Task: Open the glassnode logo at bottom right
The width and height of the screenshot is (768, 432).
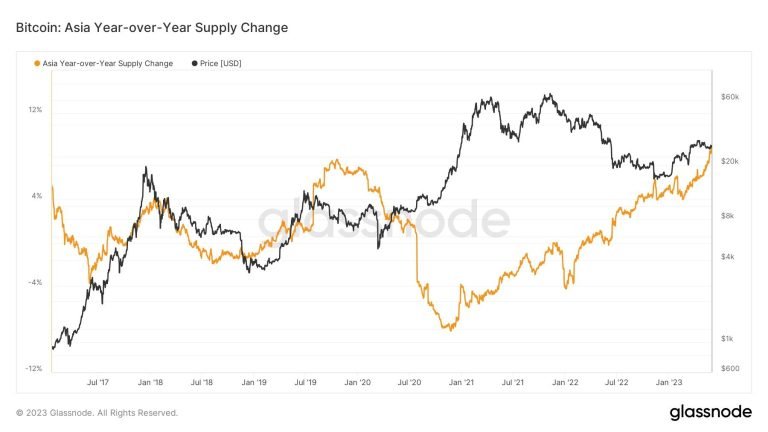Action: (710, 412)
